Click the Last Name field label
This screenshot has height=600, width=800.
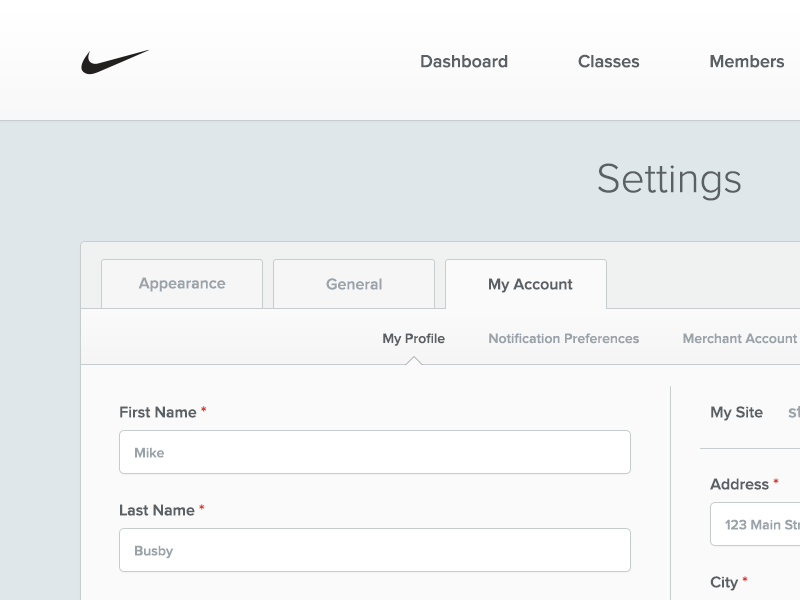pos(156,510)
